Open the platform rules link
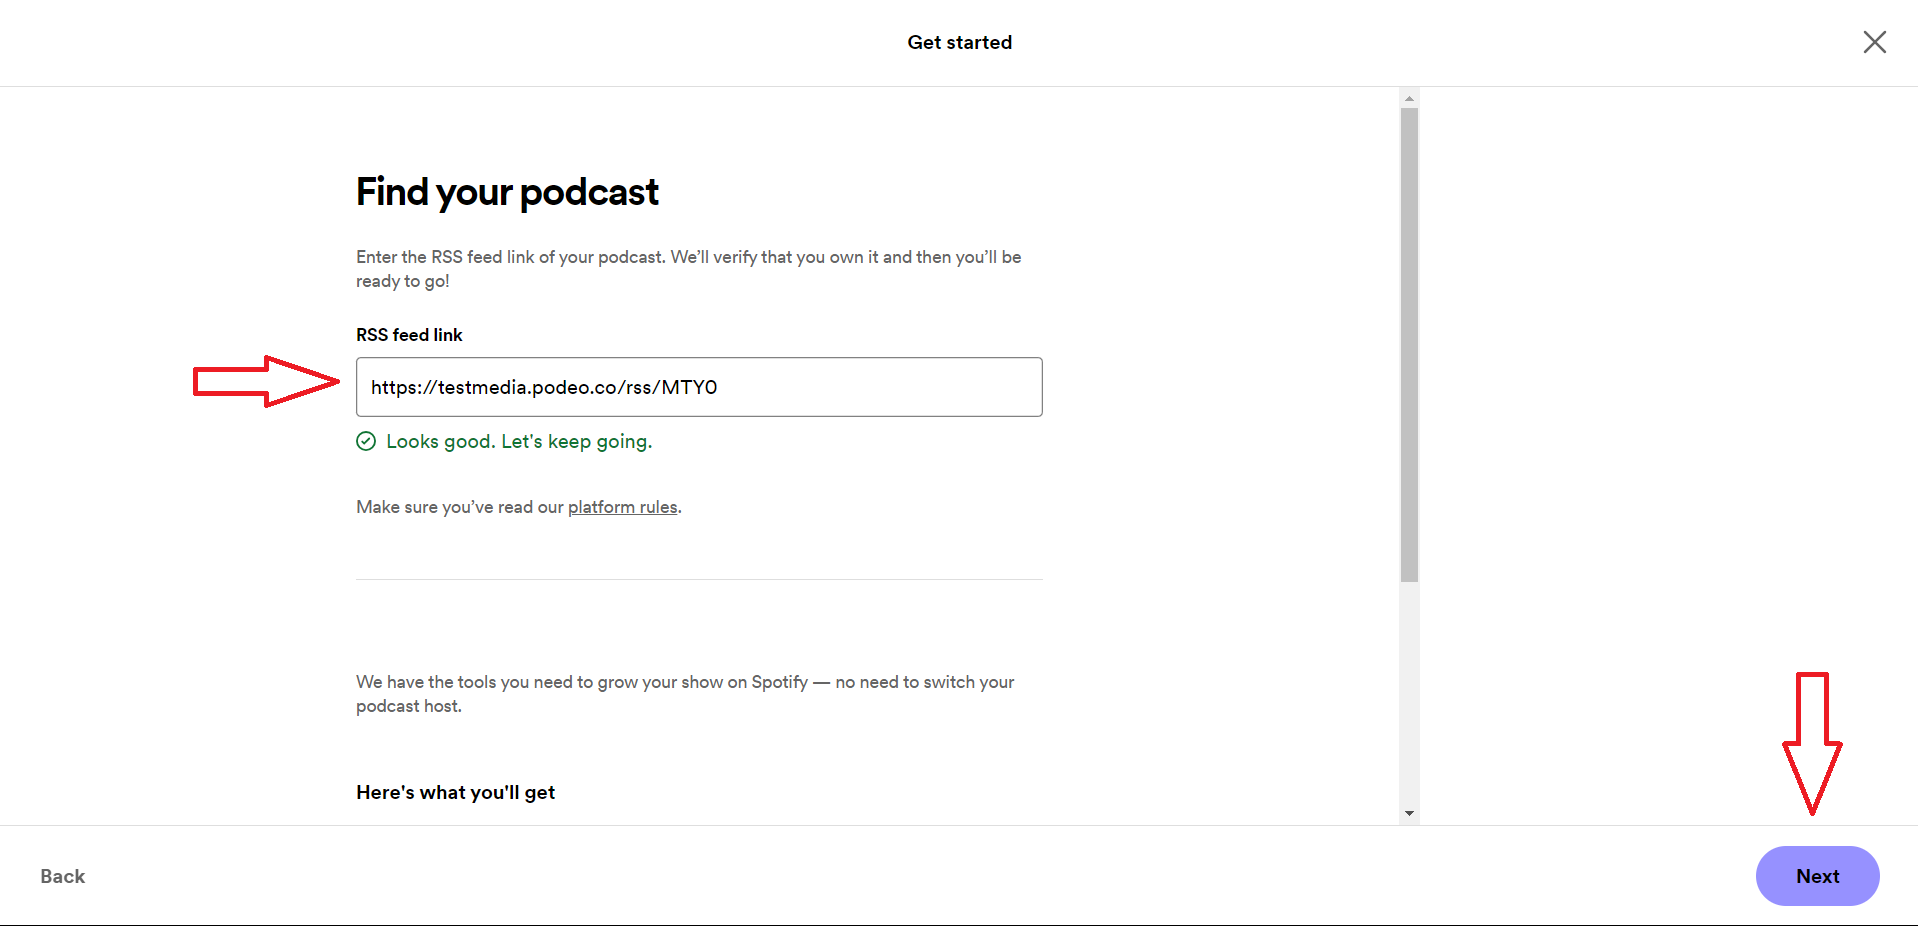 (622, 507)
